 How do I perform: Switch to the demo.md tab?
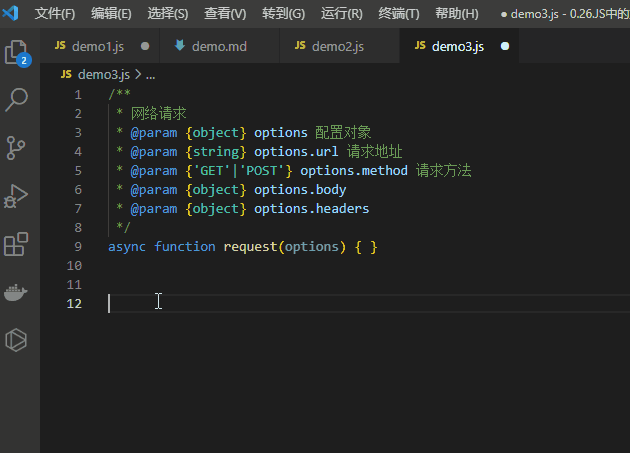[219, 46]
